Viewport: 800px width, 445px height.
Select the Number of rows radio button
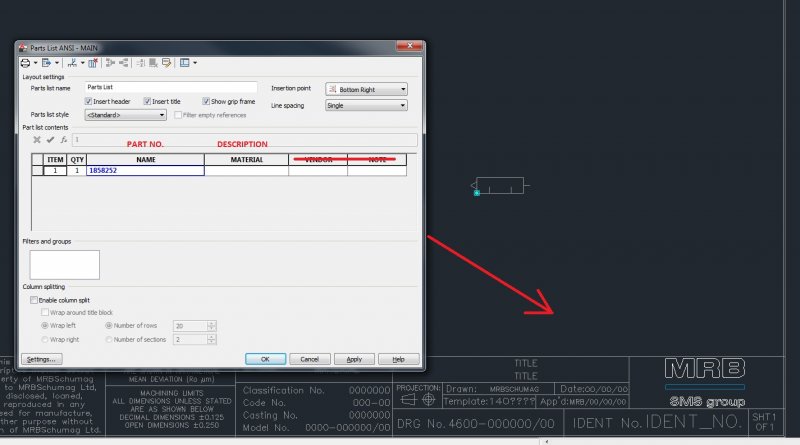tap(109, 326)
